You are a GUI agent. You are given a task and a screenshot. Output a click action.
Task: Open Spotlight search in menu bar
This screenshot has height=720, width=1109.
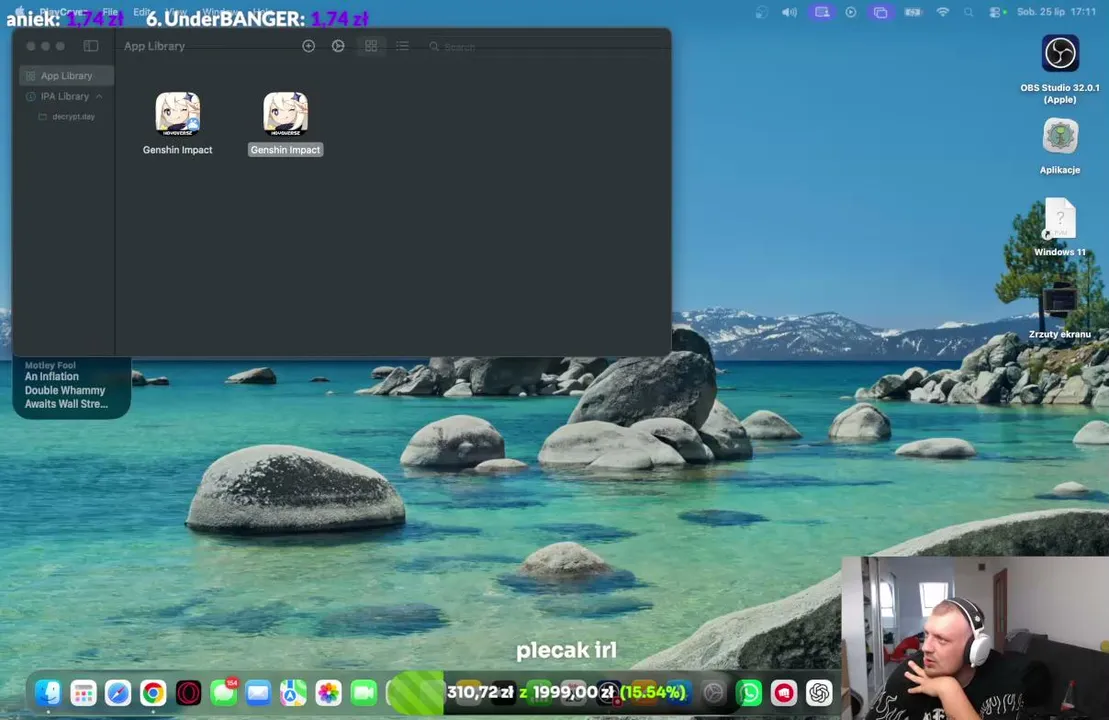969,12
